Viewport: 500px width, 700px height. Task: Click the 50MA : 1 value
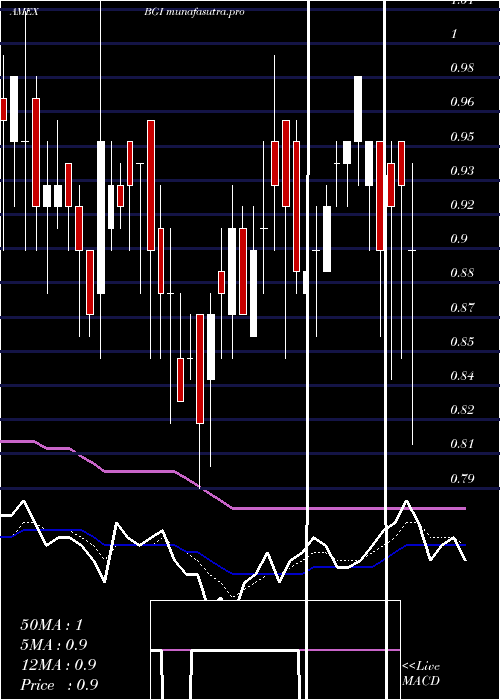[52, 625]
